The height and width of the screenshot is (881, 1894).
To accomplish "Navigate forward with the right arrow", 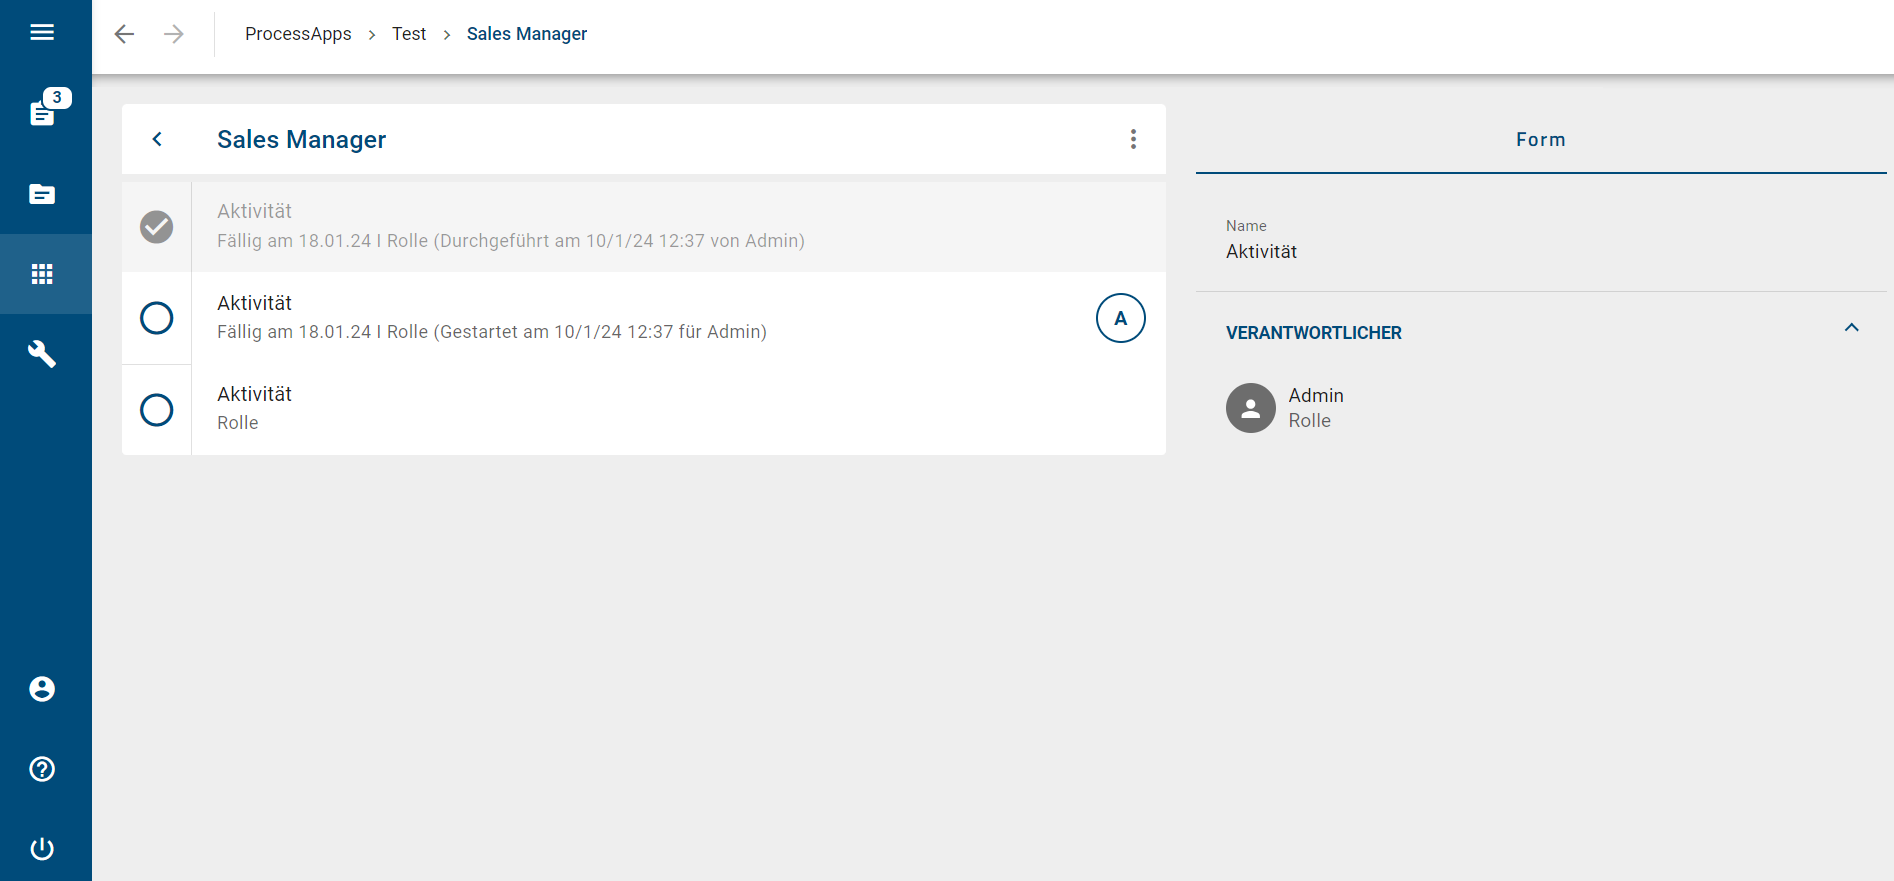I will click(x=174, y=34).
